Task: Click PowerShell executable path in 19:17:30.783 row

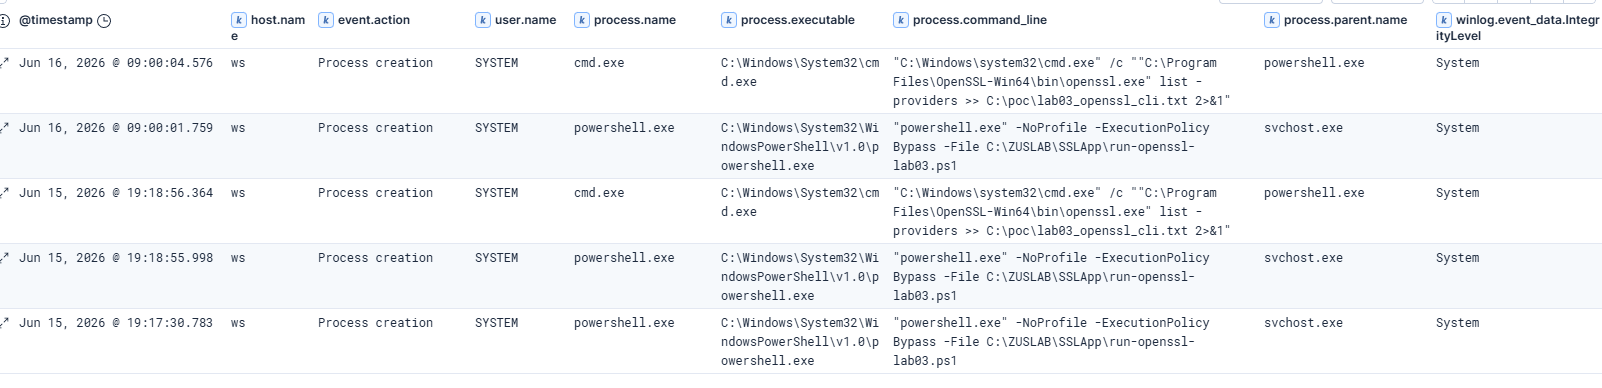Action: click(x=800, y=342)
